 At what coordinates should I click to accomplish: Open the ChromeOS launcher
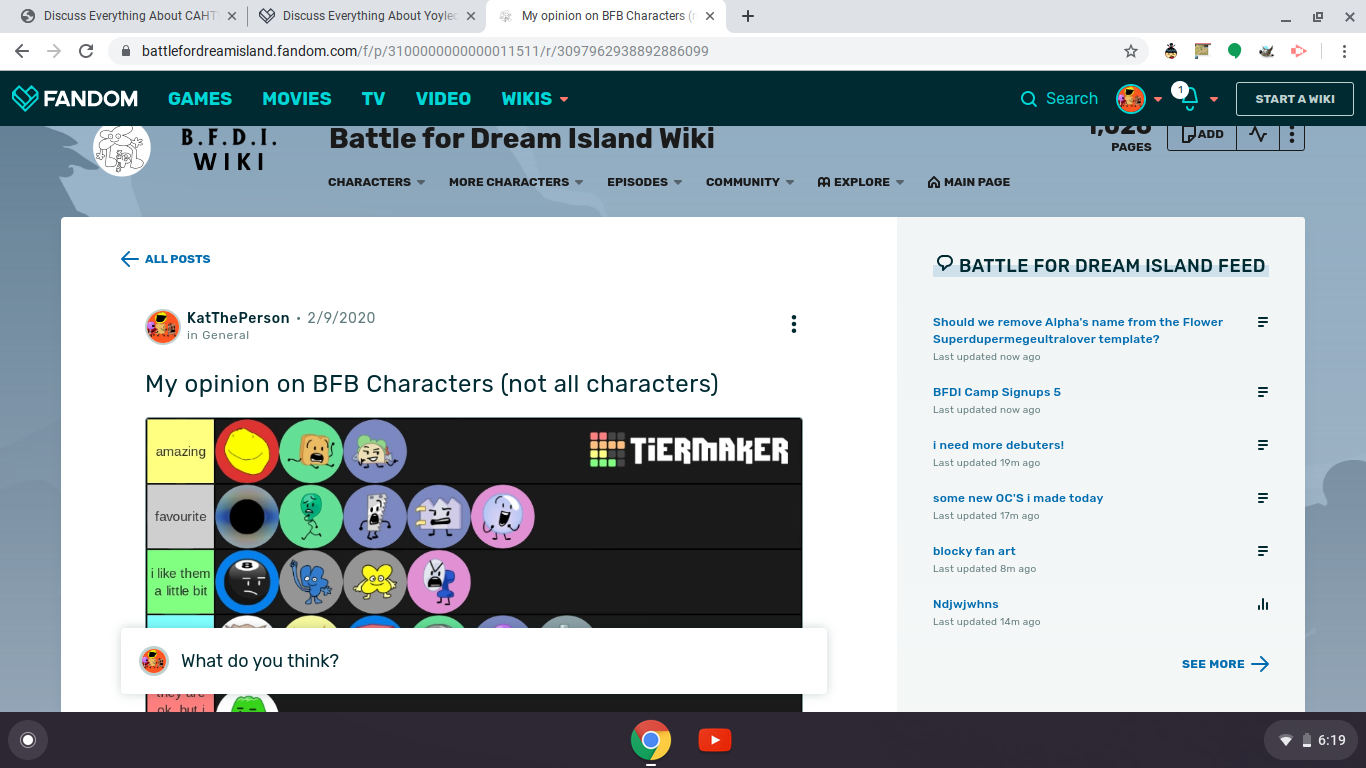tap(28, 740)
